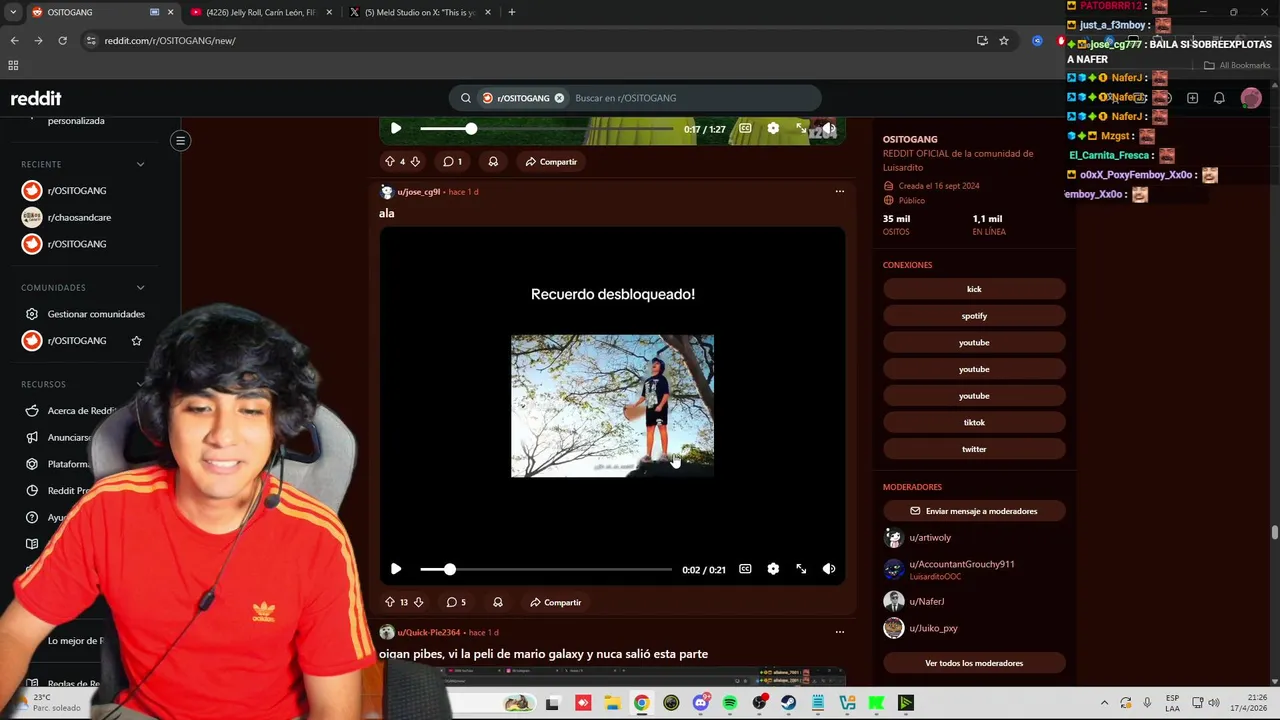The image size is (1280, 720).
Task: Open the Chrome apps grid shortcut
Action: [x=13, y=65]
